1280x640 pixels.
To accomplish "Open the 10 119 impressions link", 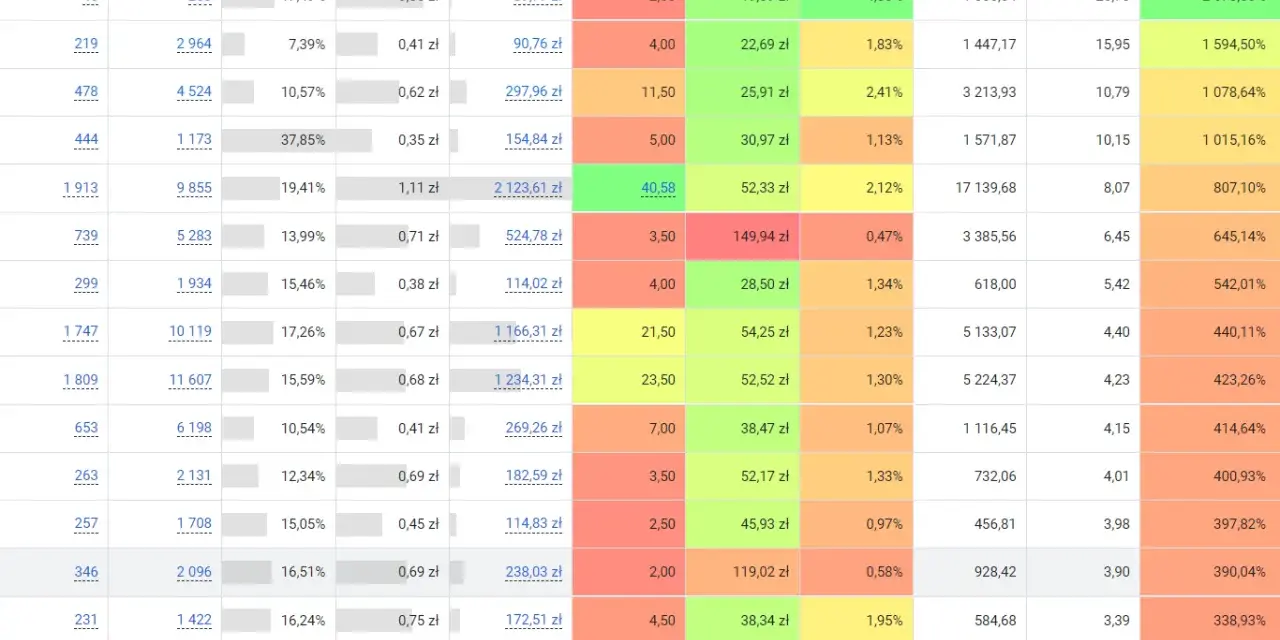I will tap(190, 332).
